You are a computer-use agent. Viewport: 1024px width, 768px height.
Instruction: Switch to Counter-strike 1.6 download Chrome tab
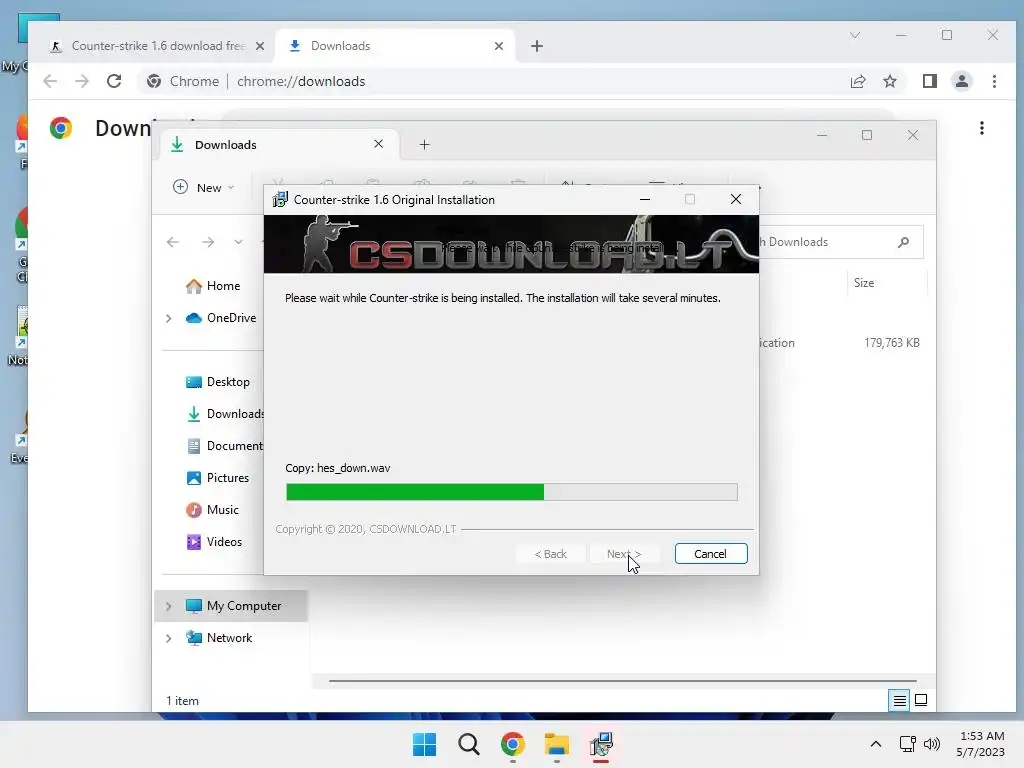tap(158, 46)
